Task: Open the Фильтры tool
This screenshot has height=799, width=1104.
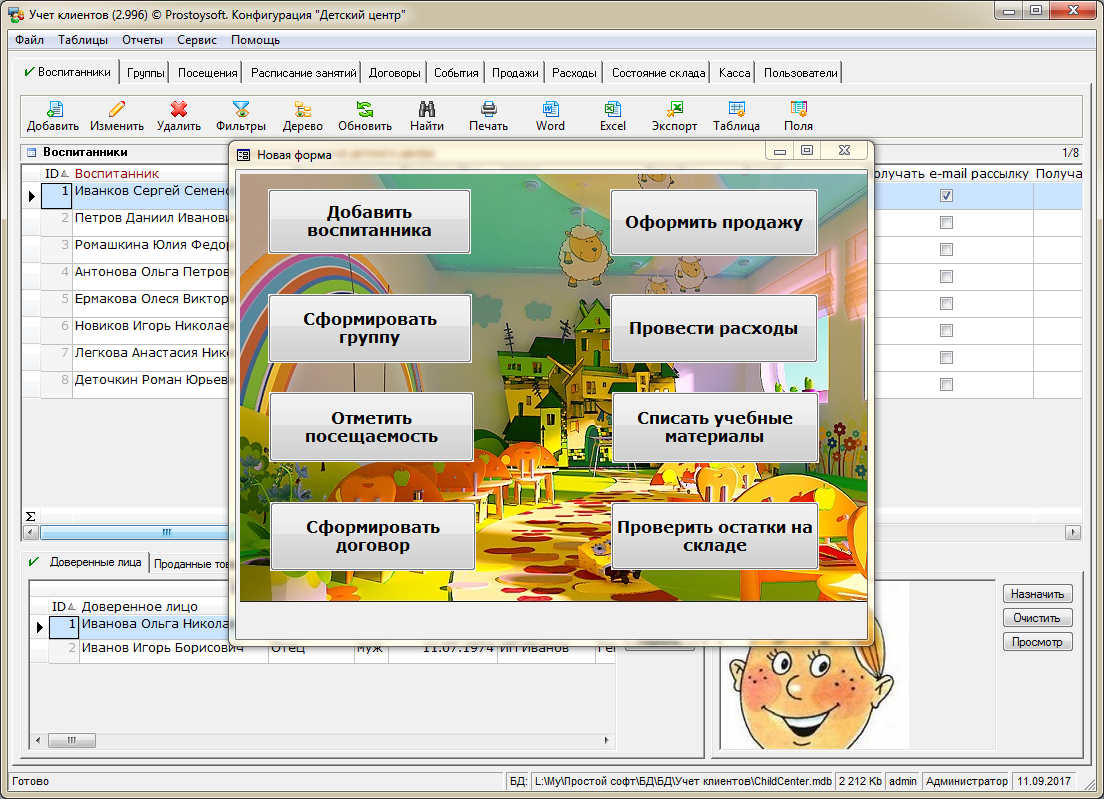Action: tap(240, 110)
